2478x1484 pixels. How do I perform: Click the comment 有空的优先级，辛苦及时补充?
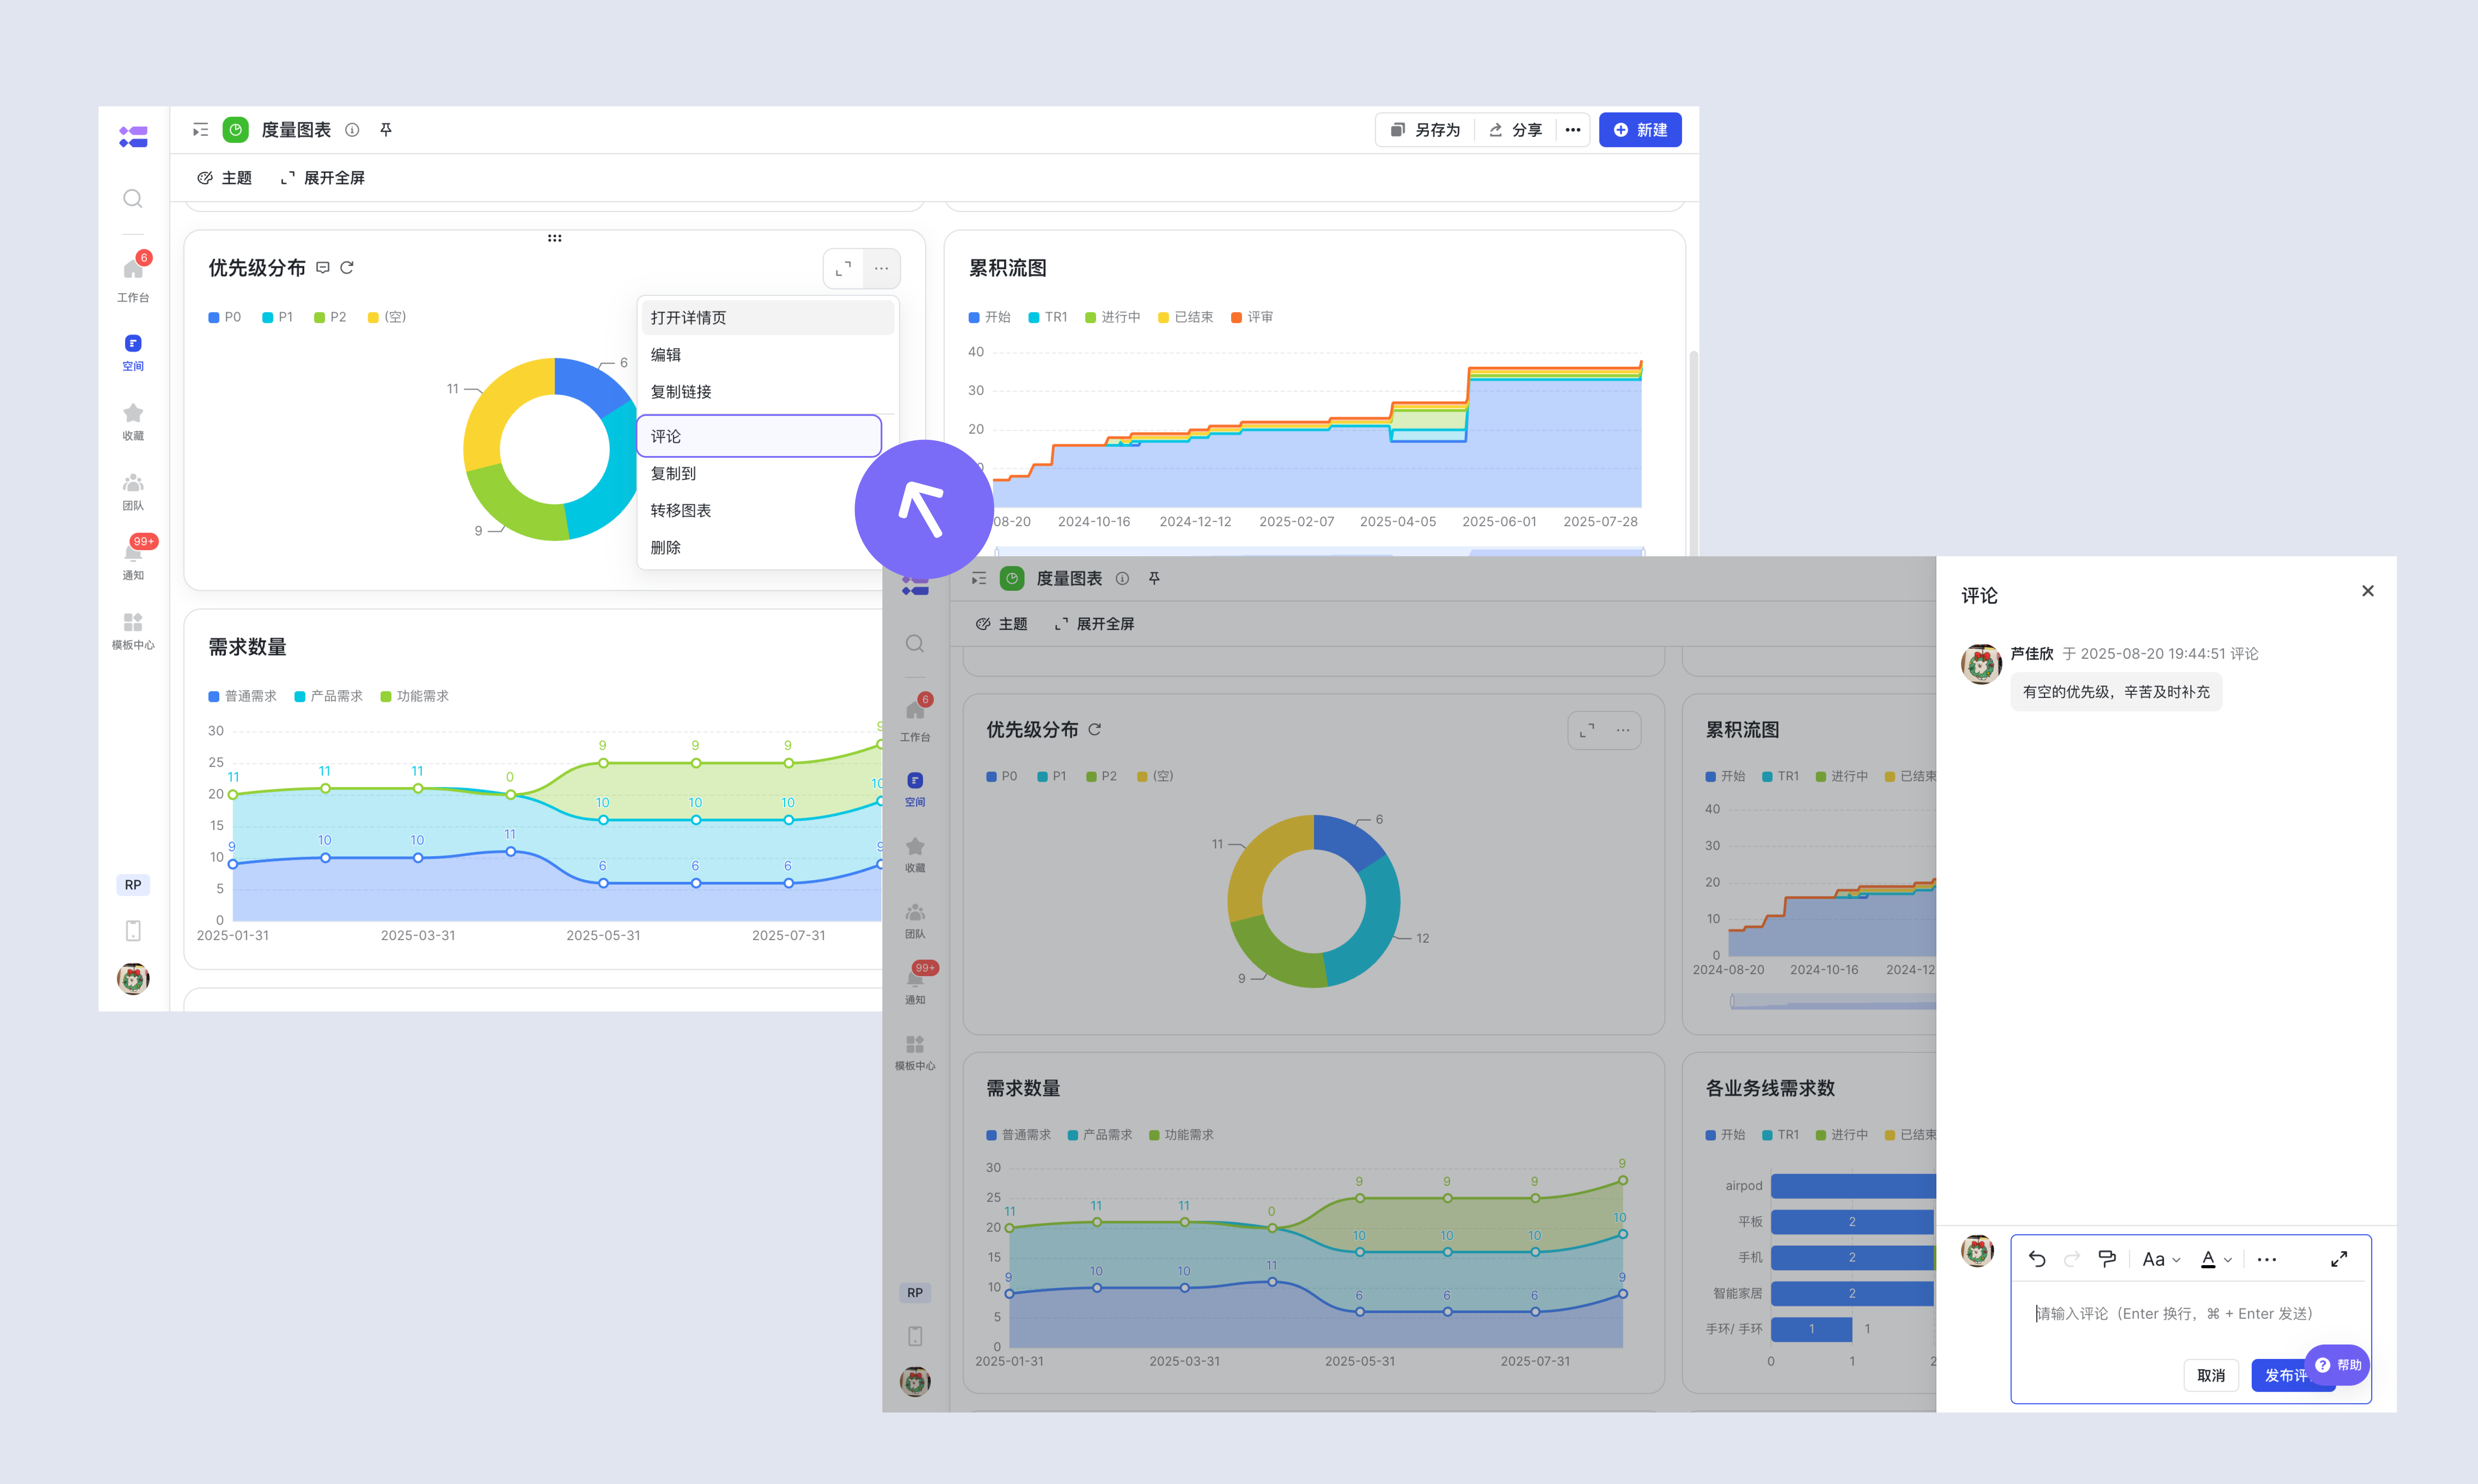point(2116,692)
